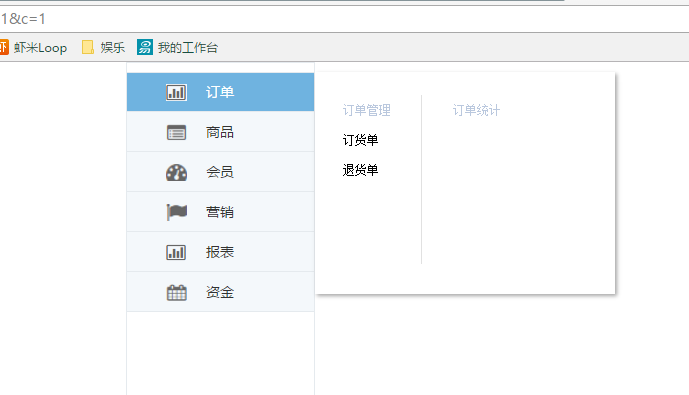This screenshot has width=689, height=395.
Task: Open the 娱乐 bookmark folder icon
Action: click(88, 47)
